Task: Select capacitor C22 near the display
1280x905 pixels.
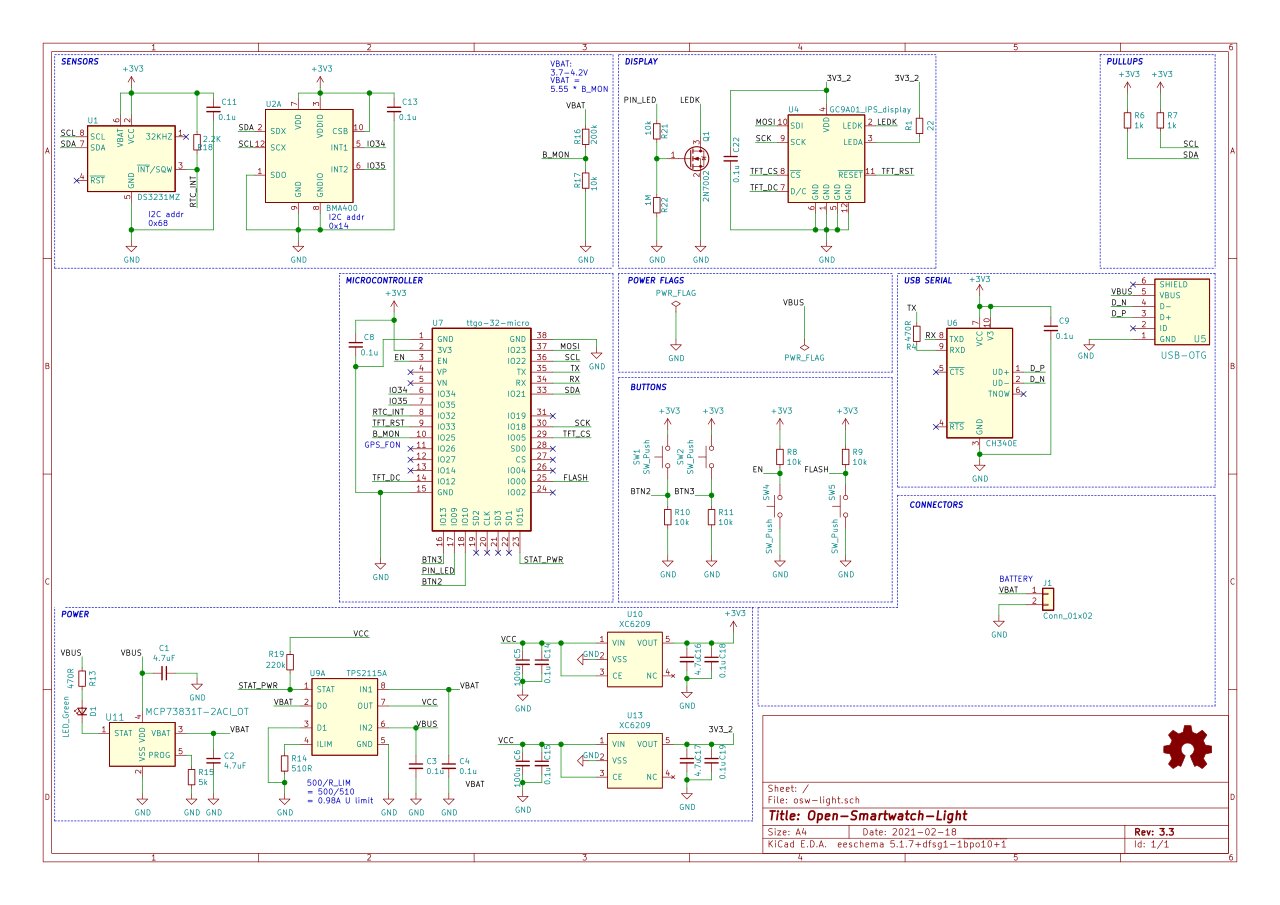Action: 731,156
